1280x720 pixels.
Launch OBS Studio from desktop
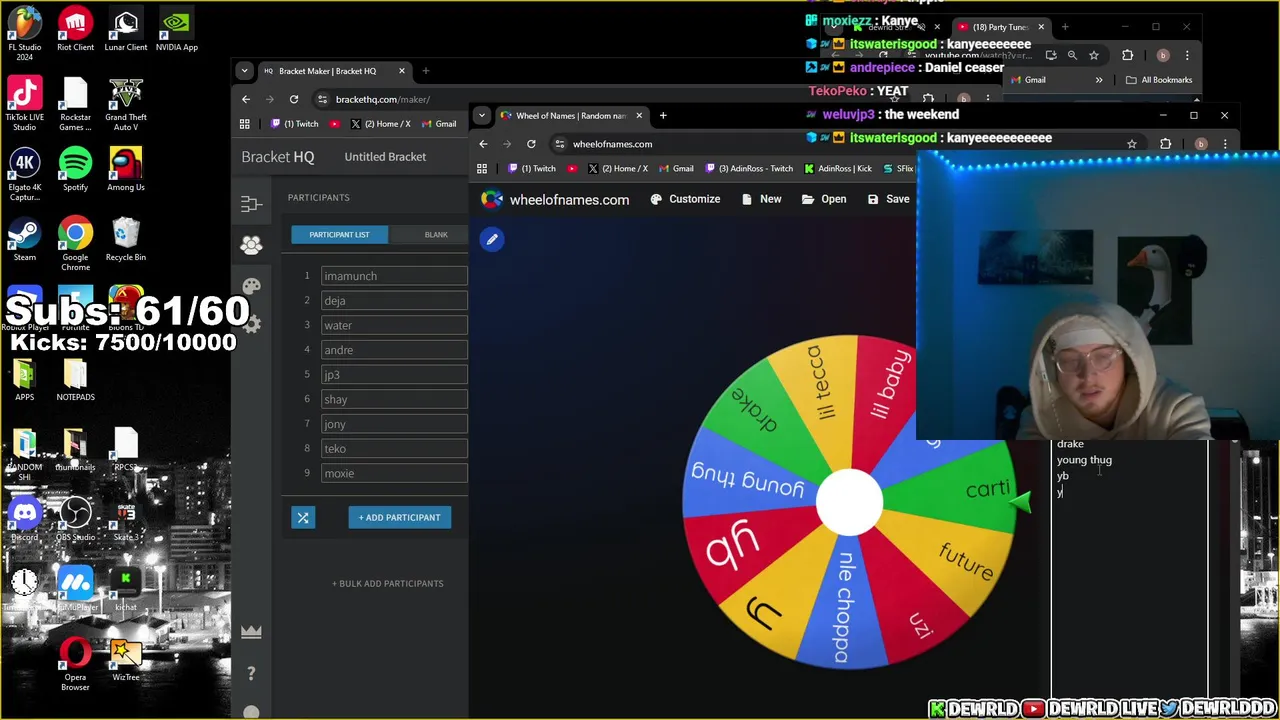(75, 520)
